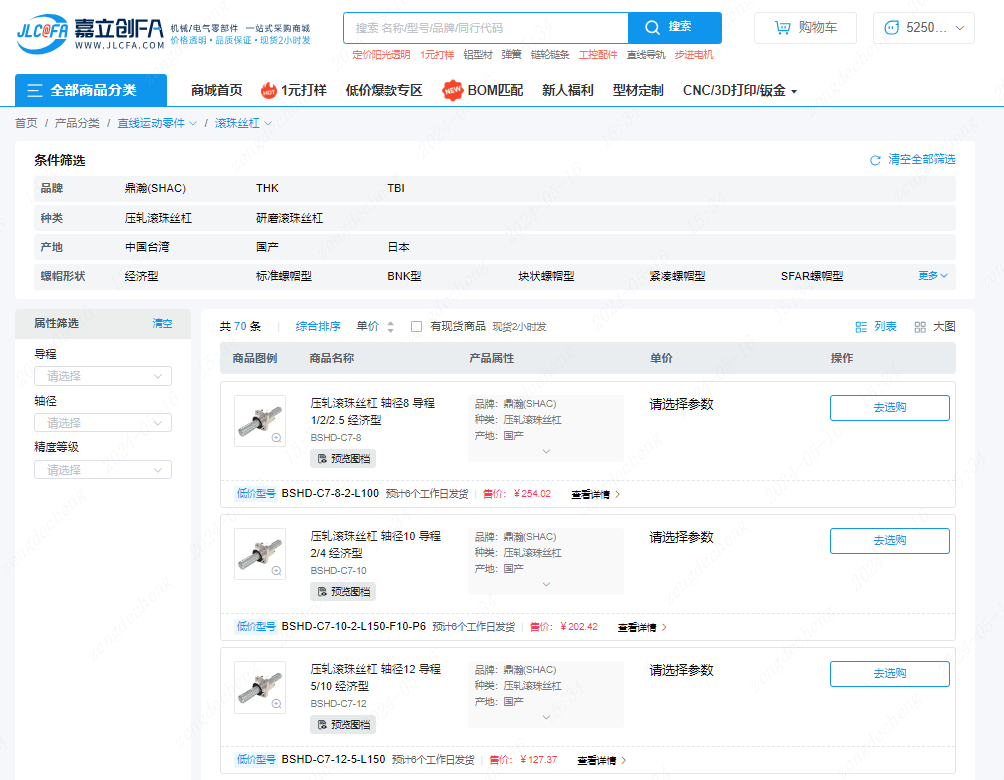Sort by unit price arrows

[x=390, y=327]
